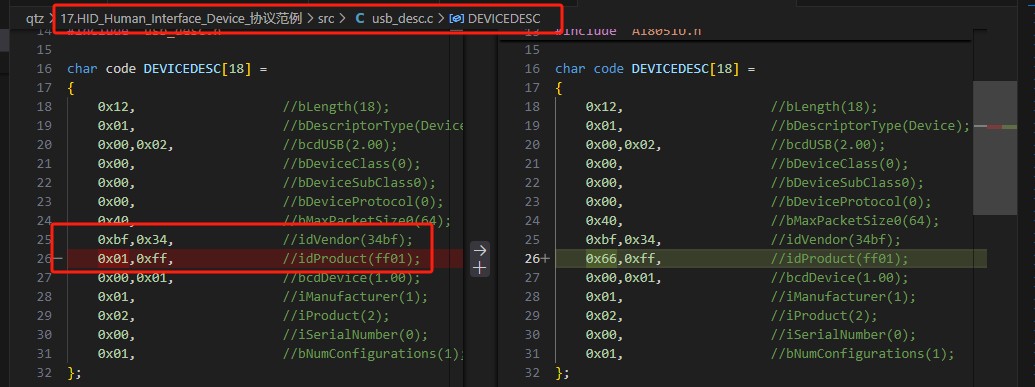
Task: Click the revert change arrow icon between the editors
Action: pos(480,250)
